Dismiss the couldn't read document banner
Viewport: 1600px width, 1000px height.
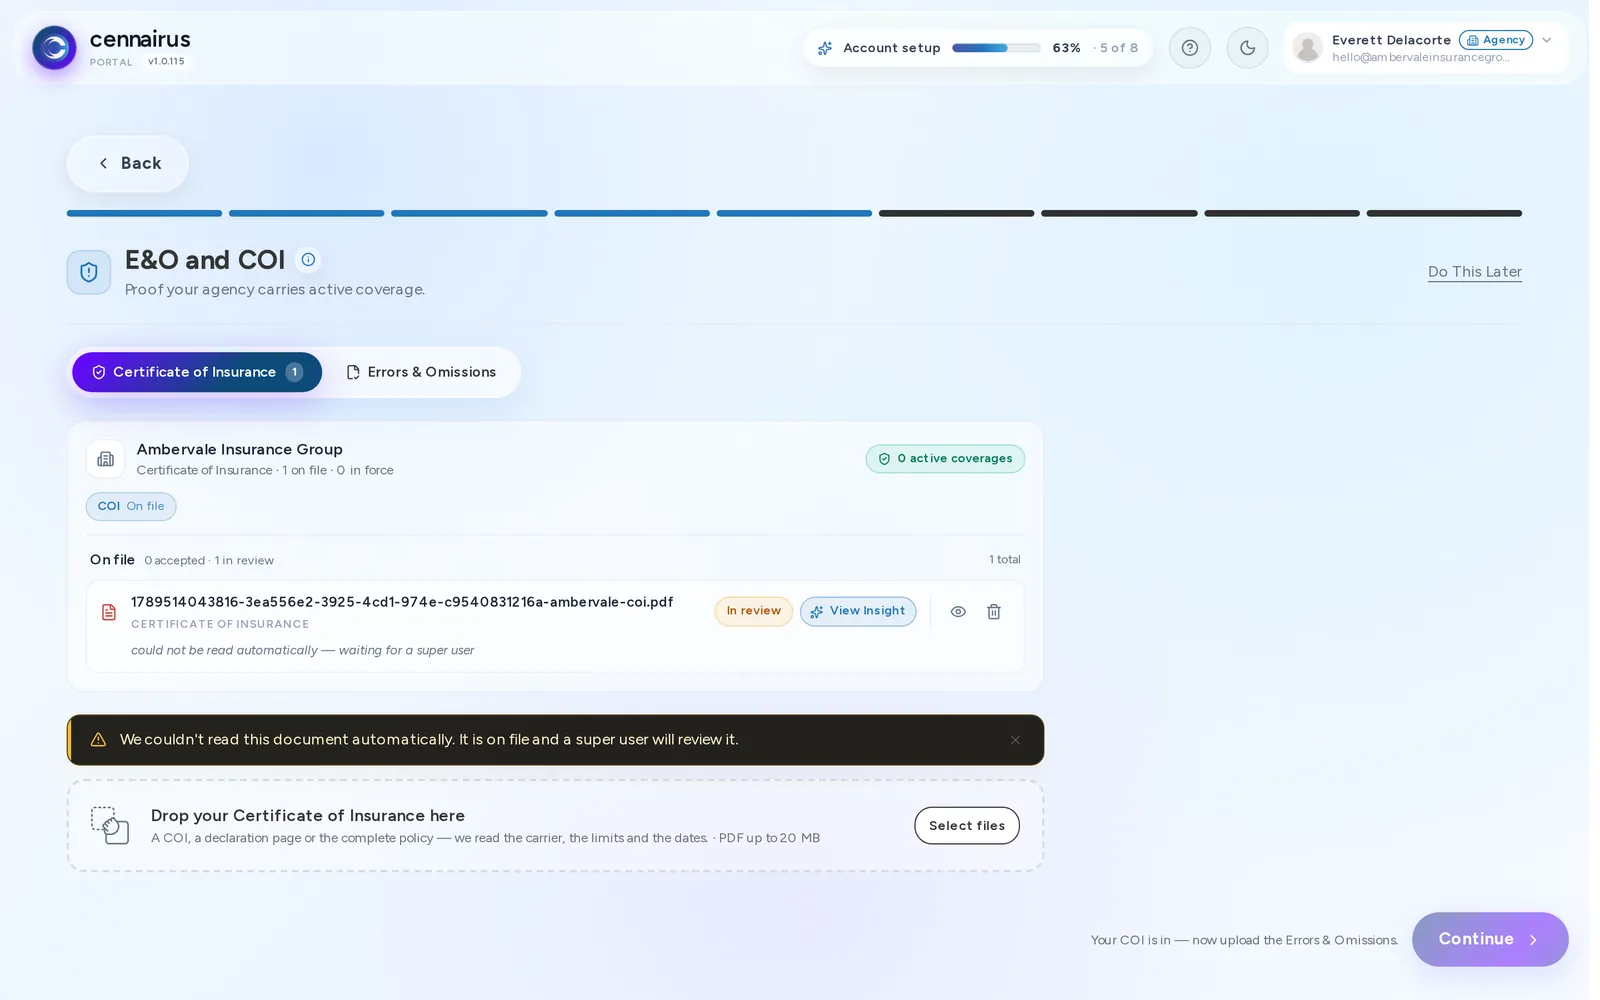tap(1015, 740)
